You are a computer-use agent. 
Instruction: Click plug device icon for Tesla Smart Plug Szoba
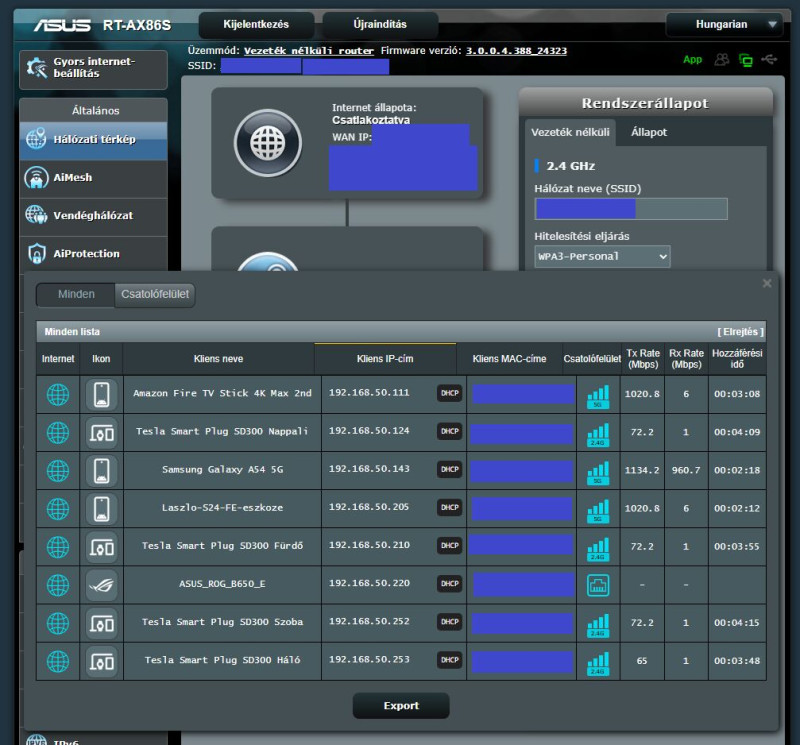tap(102, 624)
